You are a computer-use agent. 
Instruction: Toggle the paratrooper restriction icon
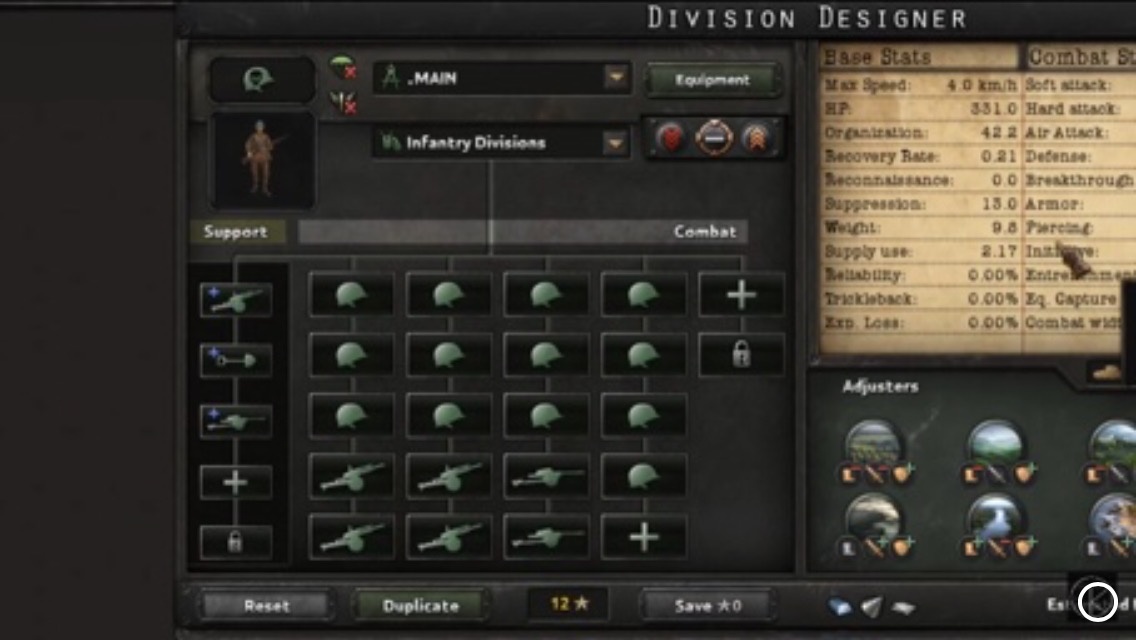343,67
